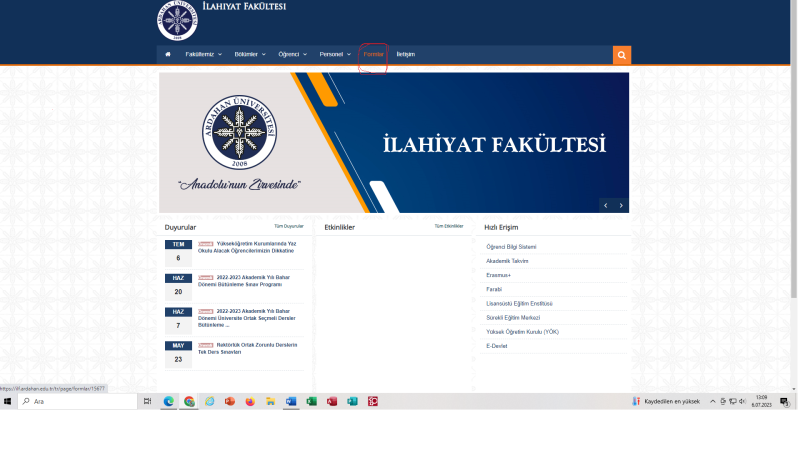The height and width of the screenshot is (450, 800).
Task: Click the Ardahan University logo in the header
Action: click(177, 20)
